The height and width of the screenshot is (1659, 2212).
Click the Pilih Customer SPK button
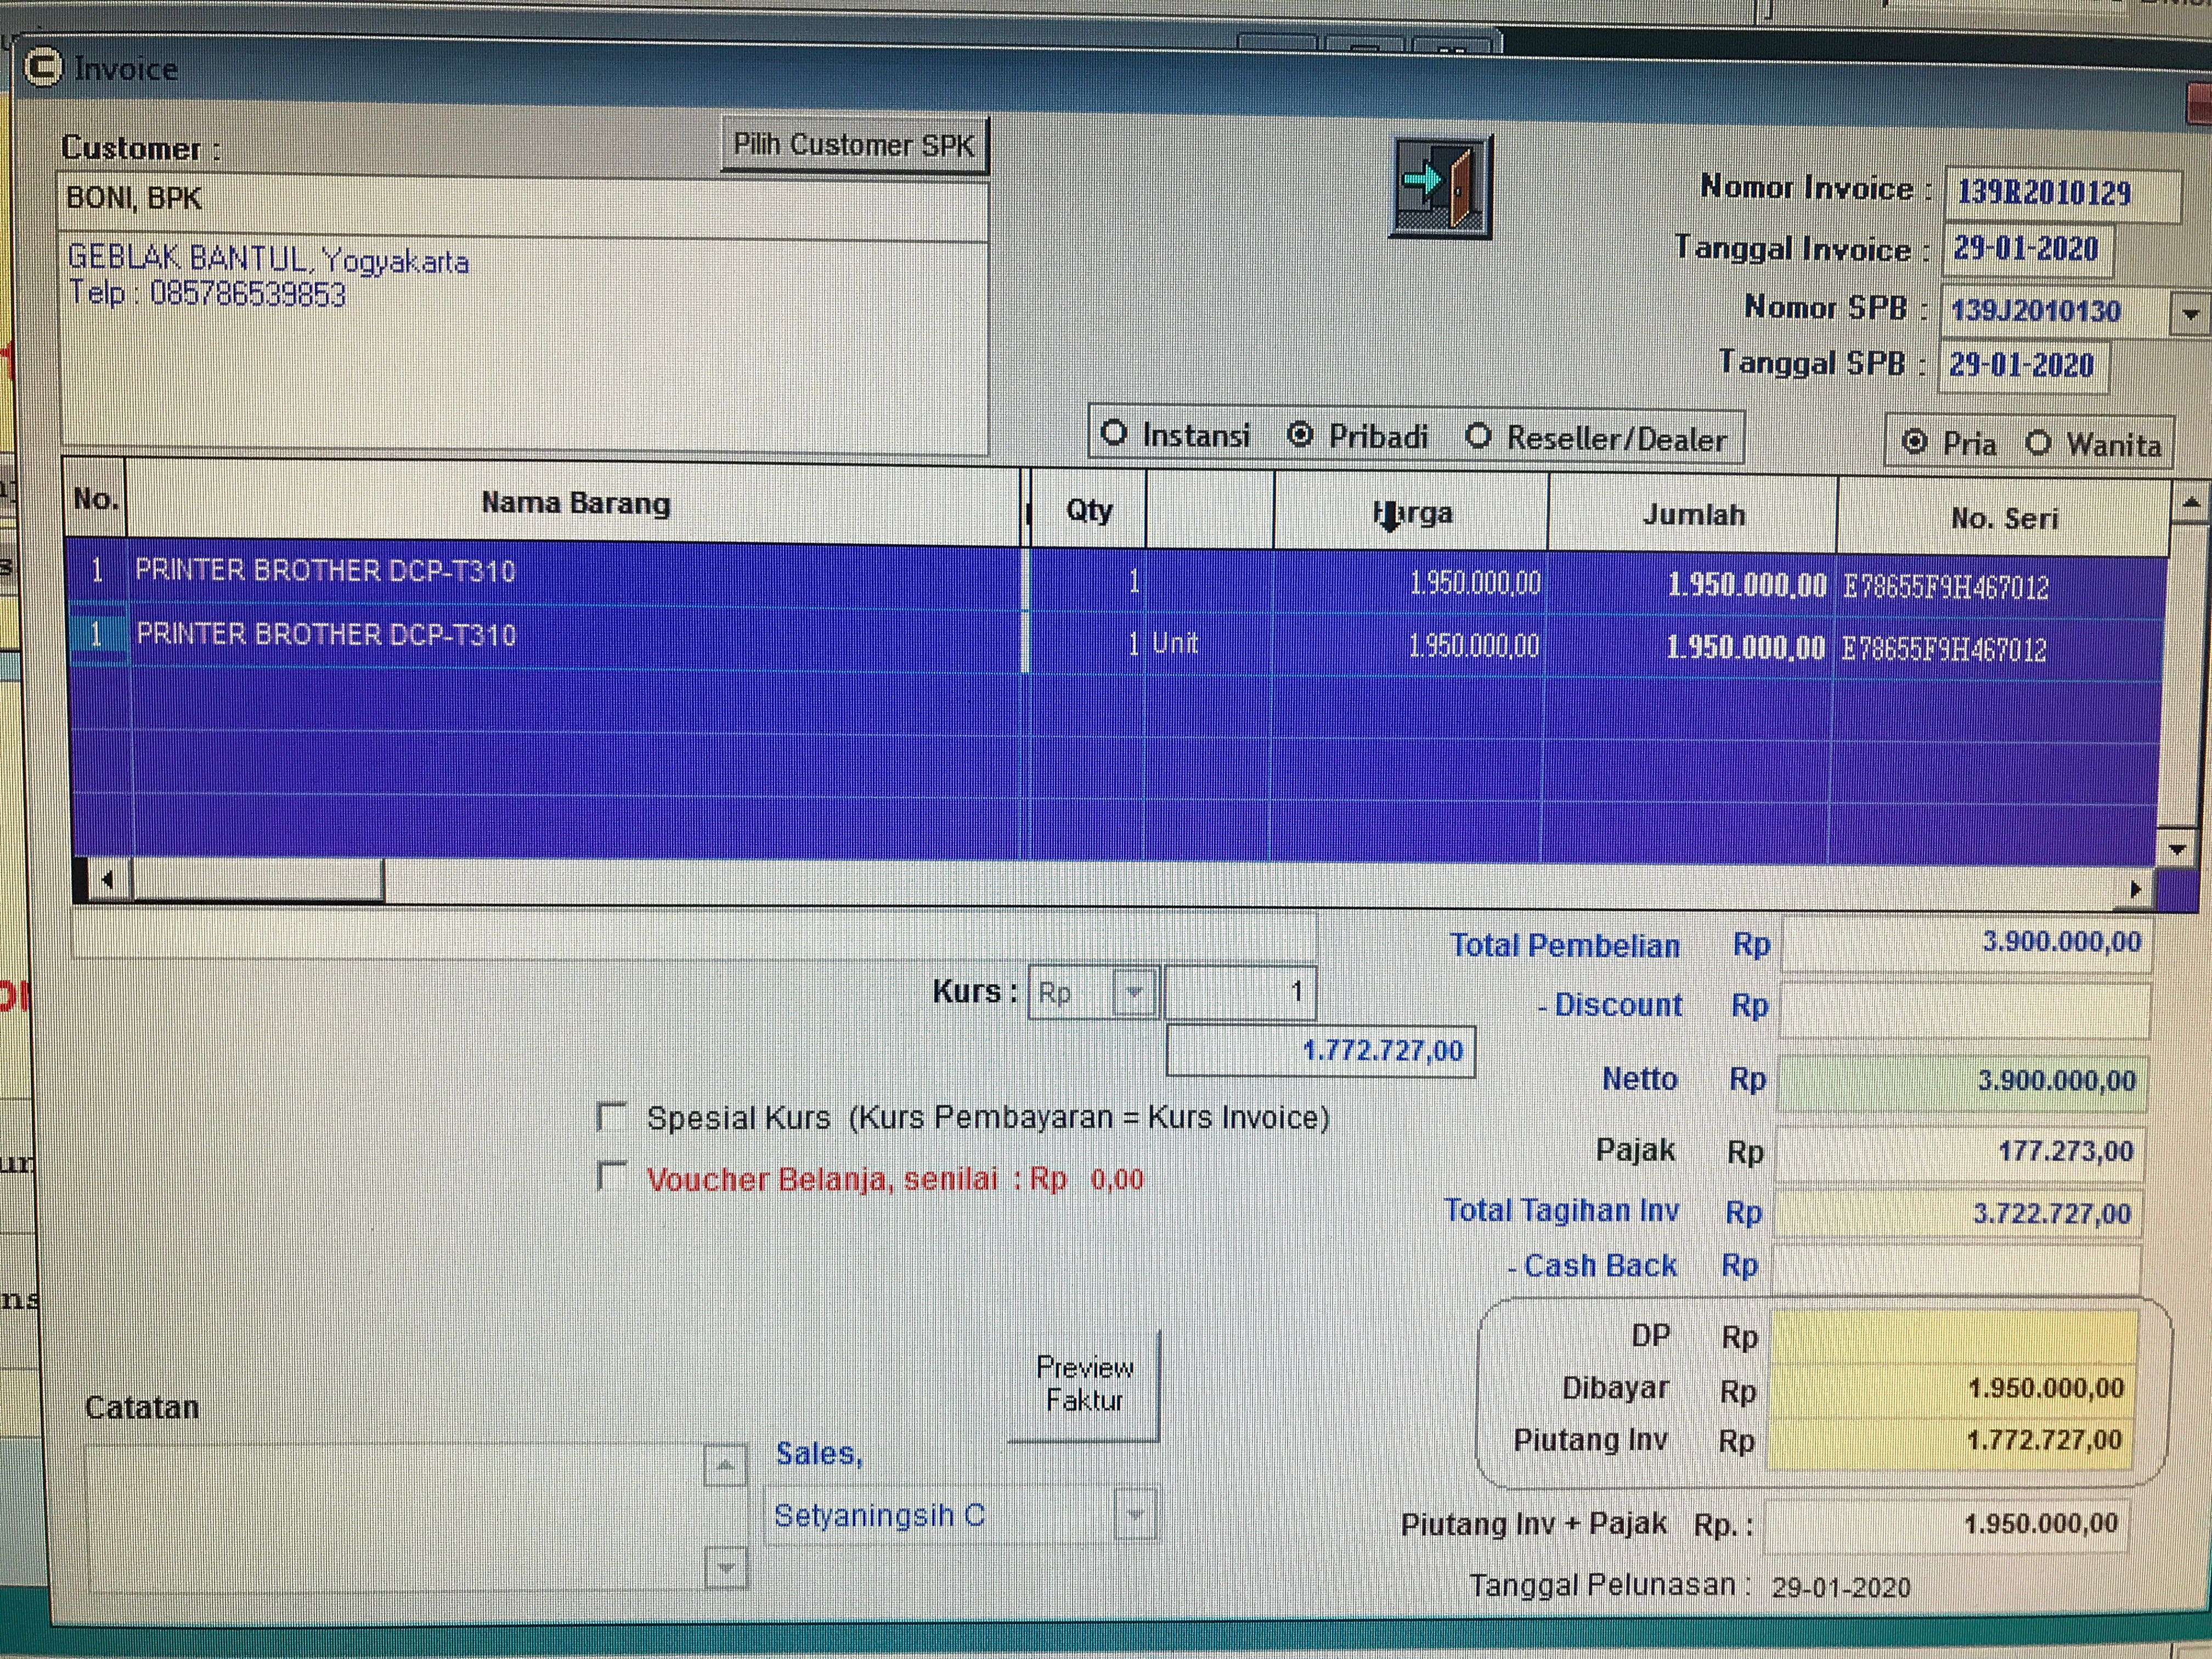854,146
